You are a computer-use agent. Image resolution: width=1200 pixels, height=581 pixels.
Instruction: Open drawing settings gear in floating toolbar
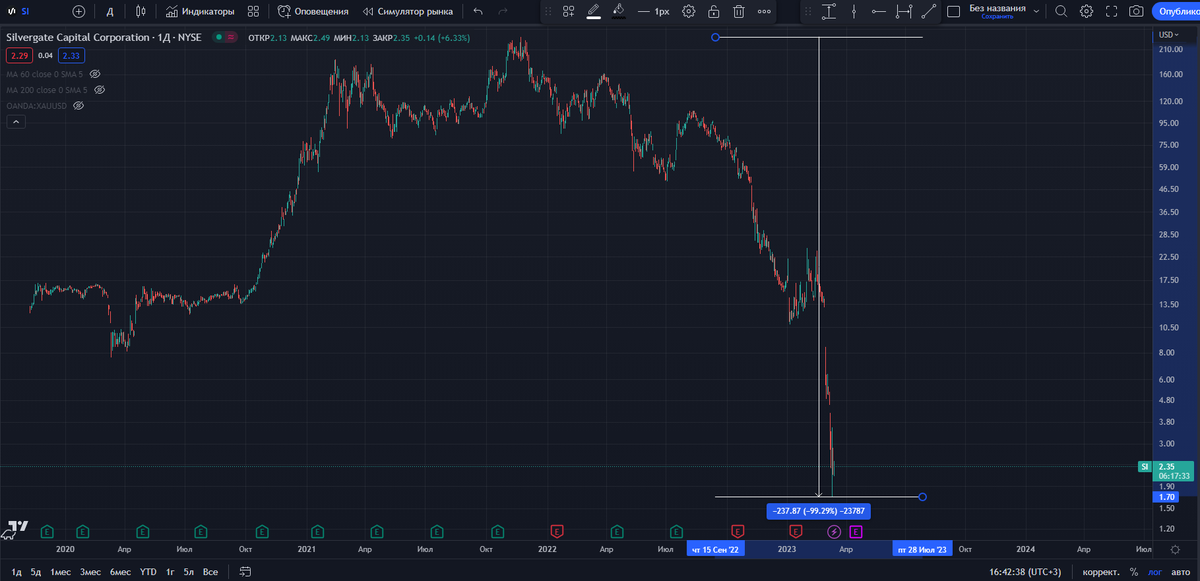click(x=689, y=11)
